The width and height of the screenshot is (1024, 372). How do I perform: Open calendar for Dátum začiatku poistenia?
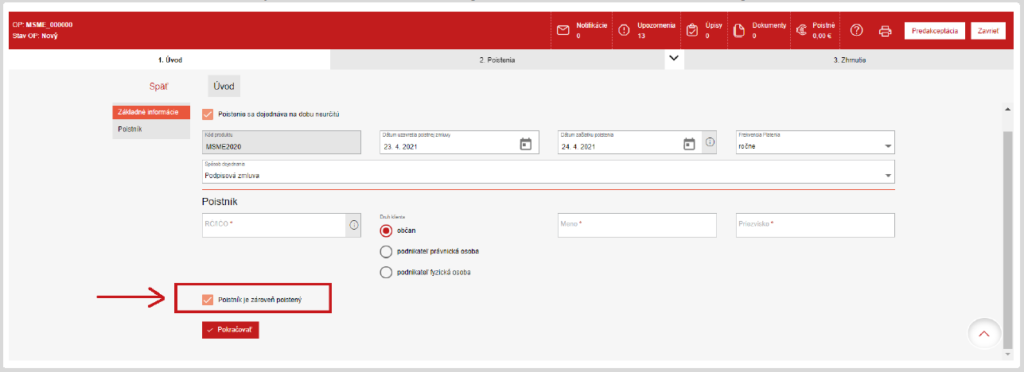pos(689,144)
